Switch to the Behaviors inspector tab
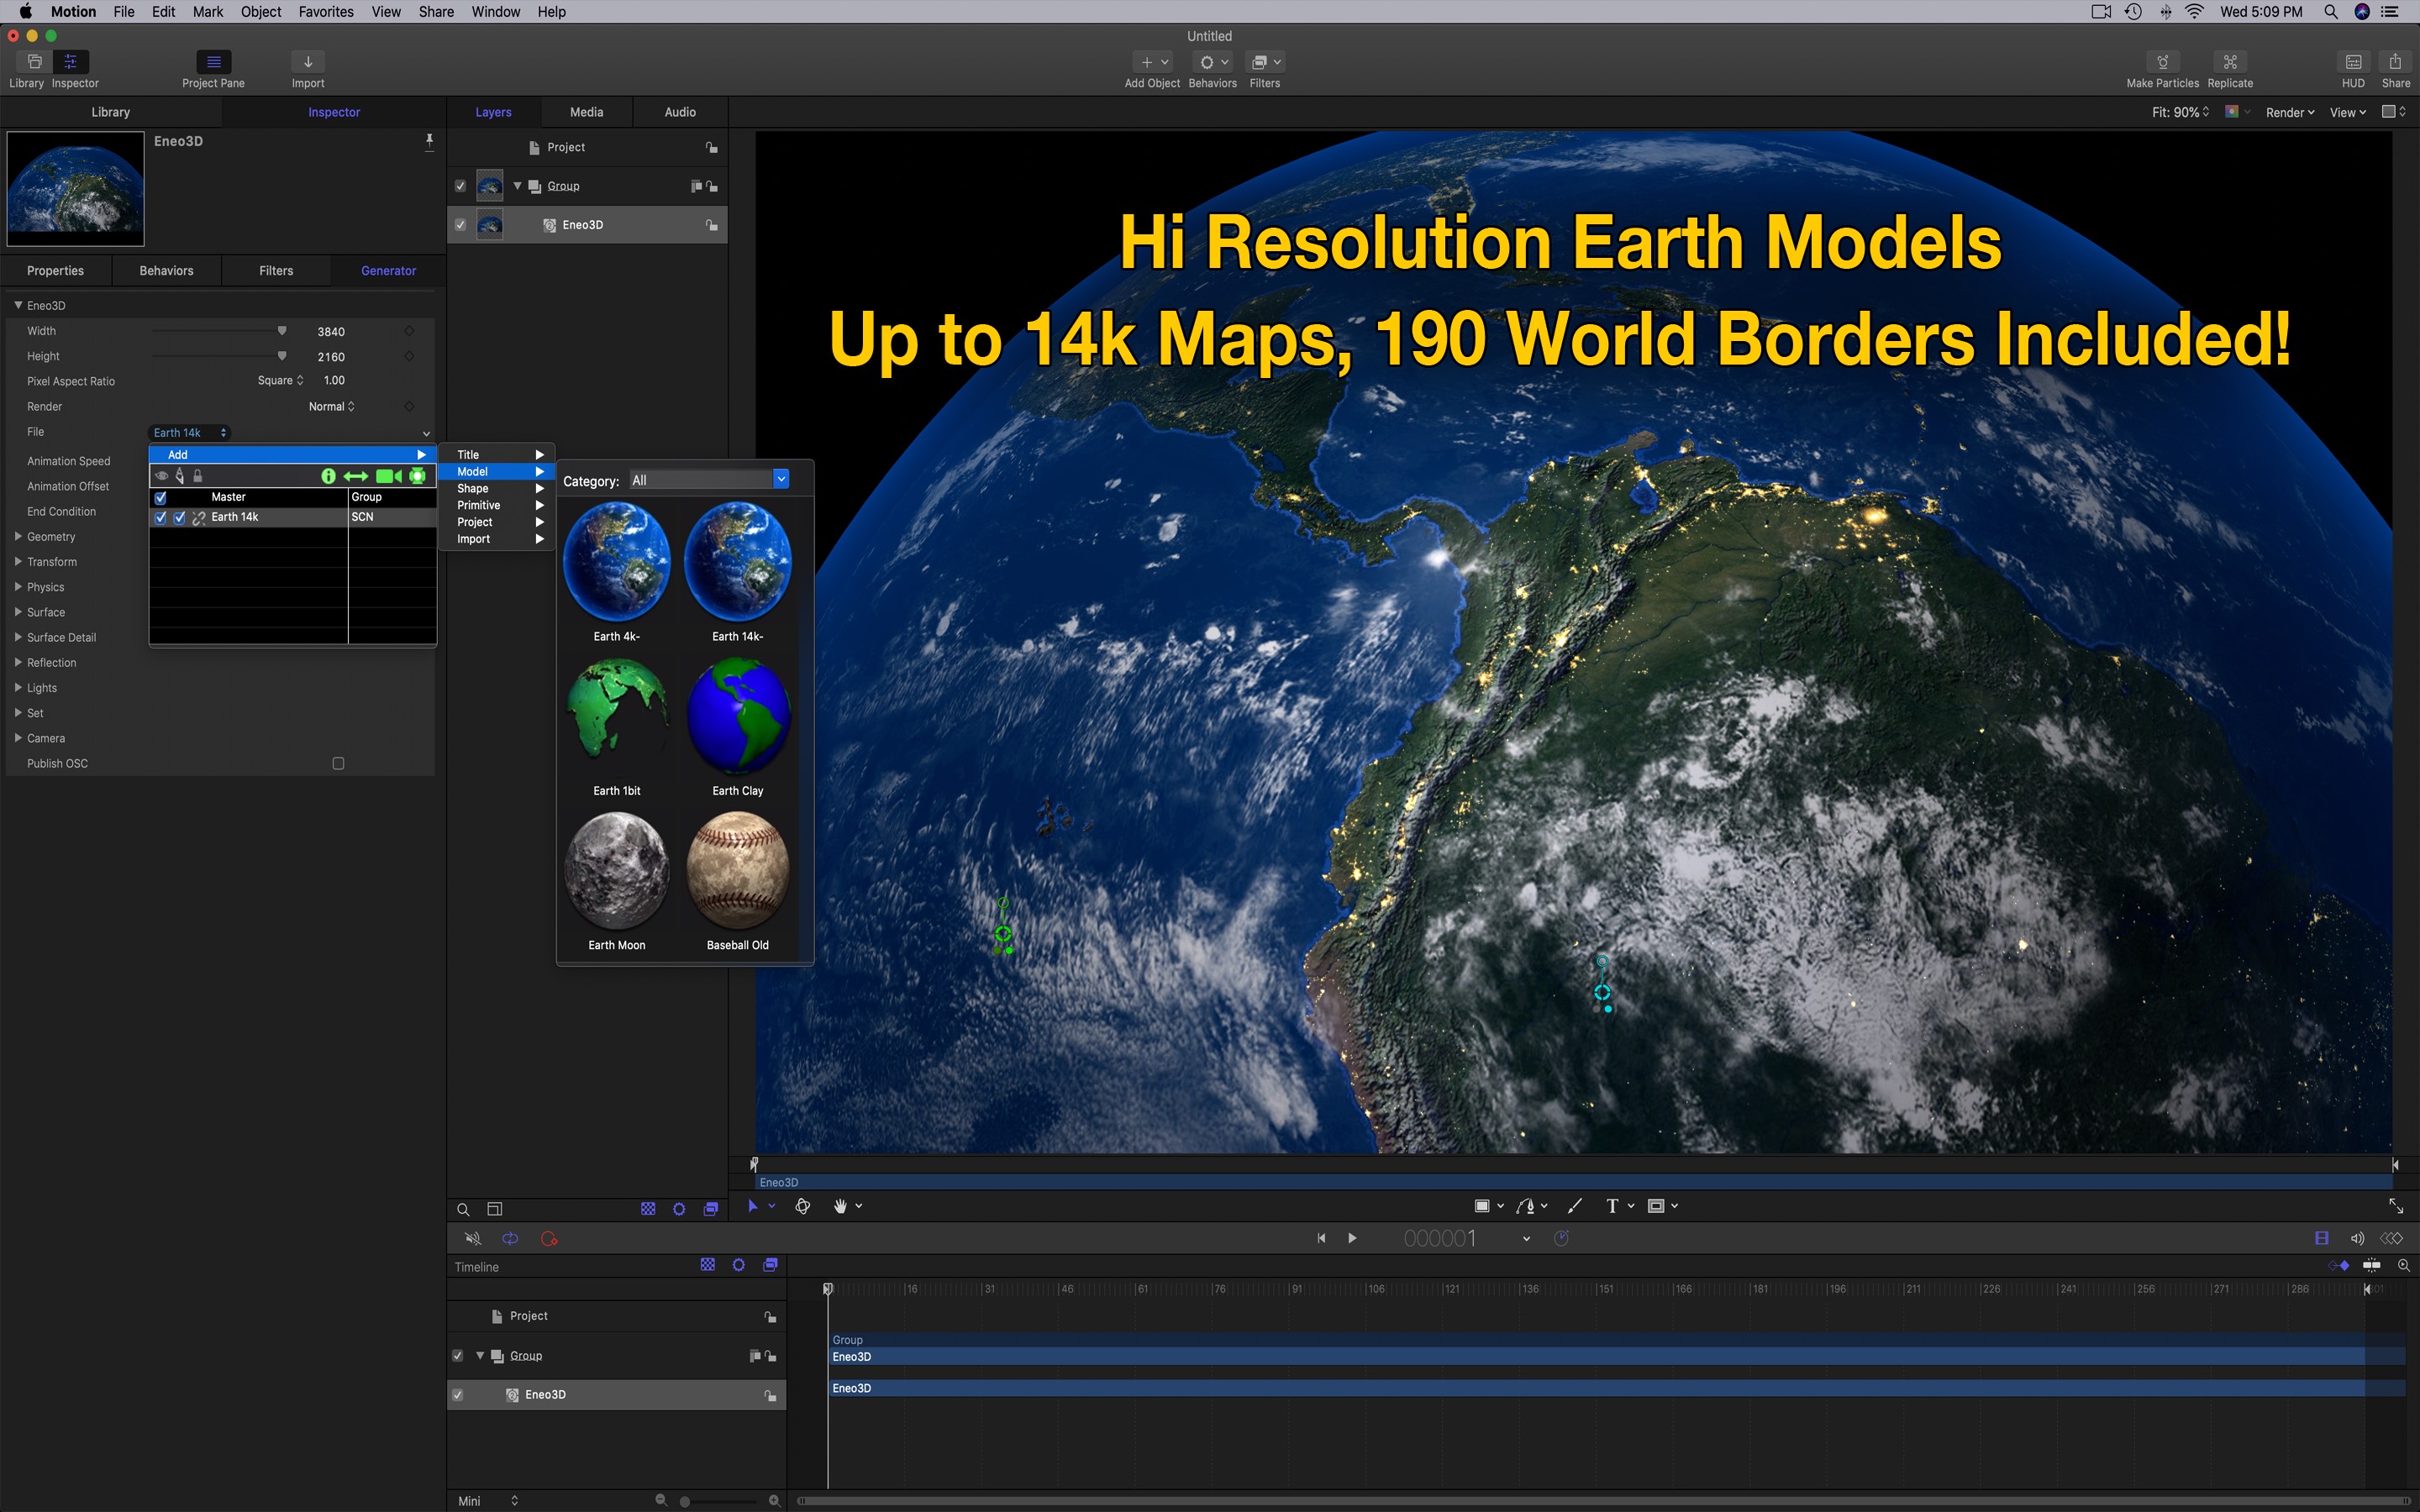The image size is (2420, 1512). click(x=166, y=270)
